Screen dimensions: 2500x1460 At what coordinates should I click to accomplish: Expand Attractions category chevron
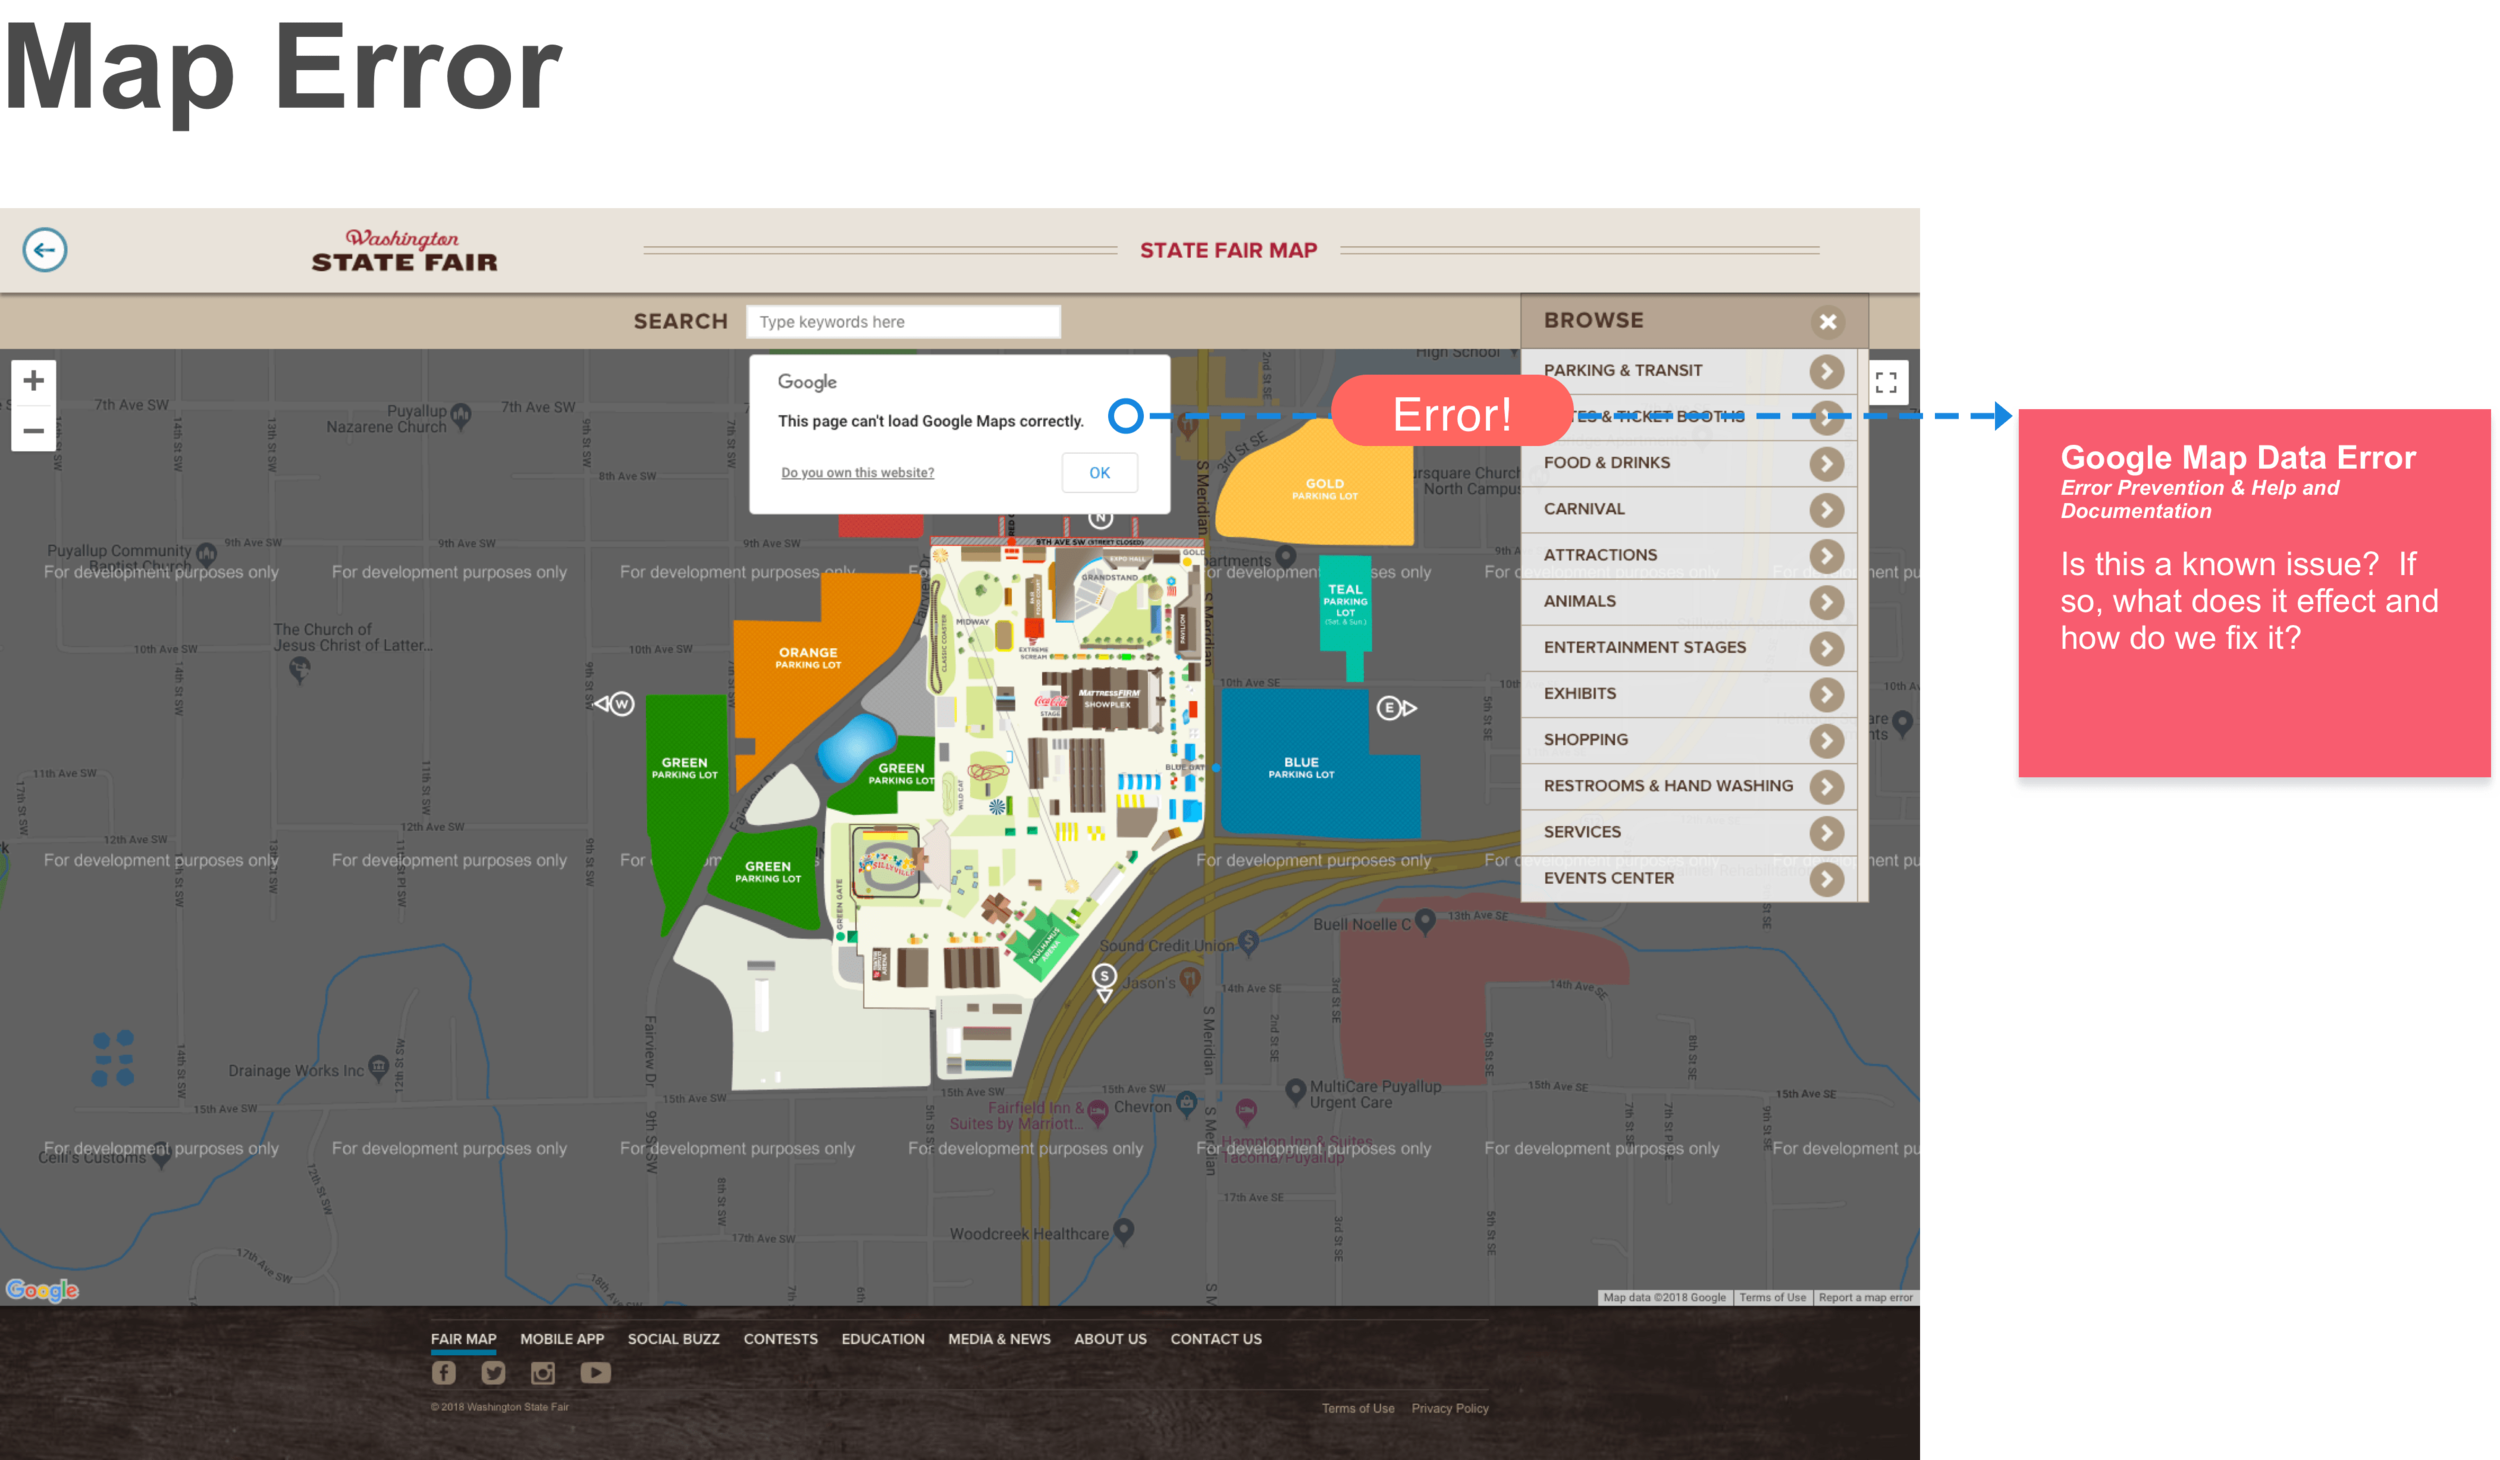(1827, 556)
